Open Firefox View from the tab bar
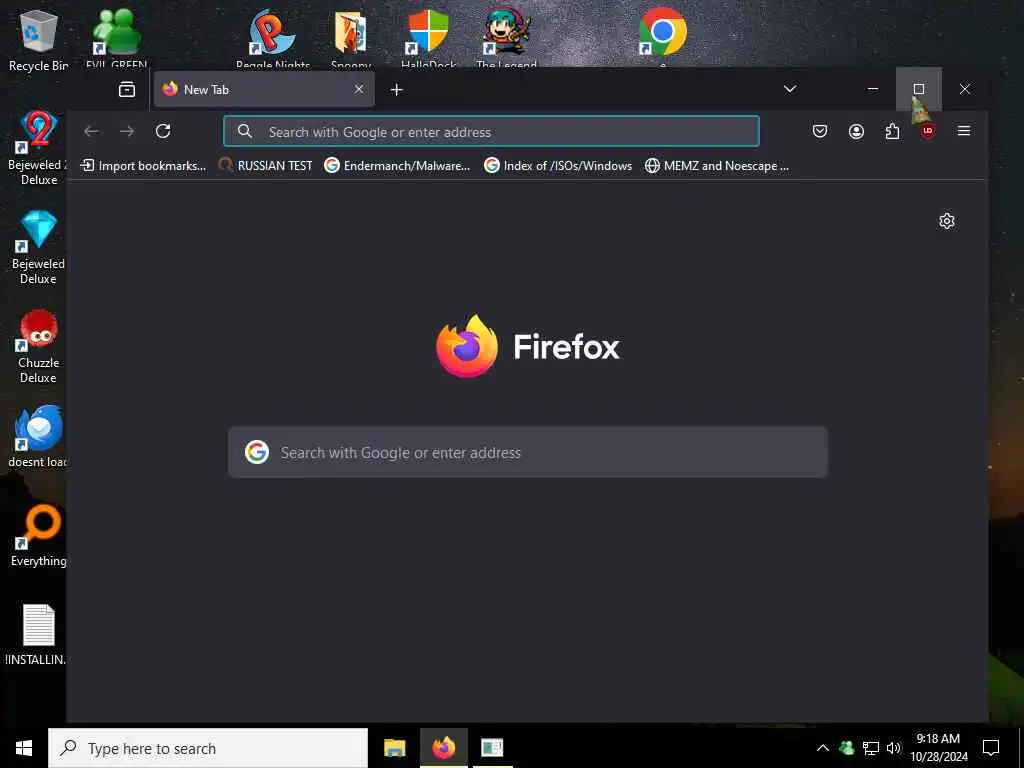The height and width of the screenshot is (768, 1024). click(127, 89)
